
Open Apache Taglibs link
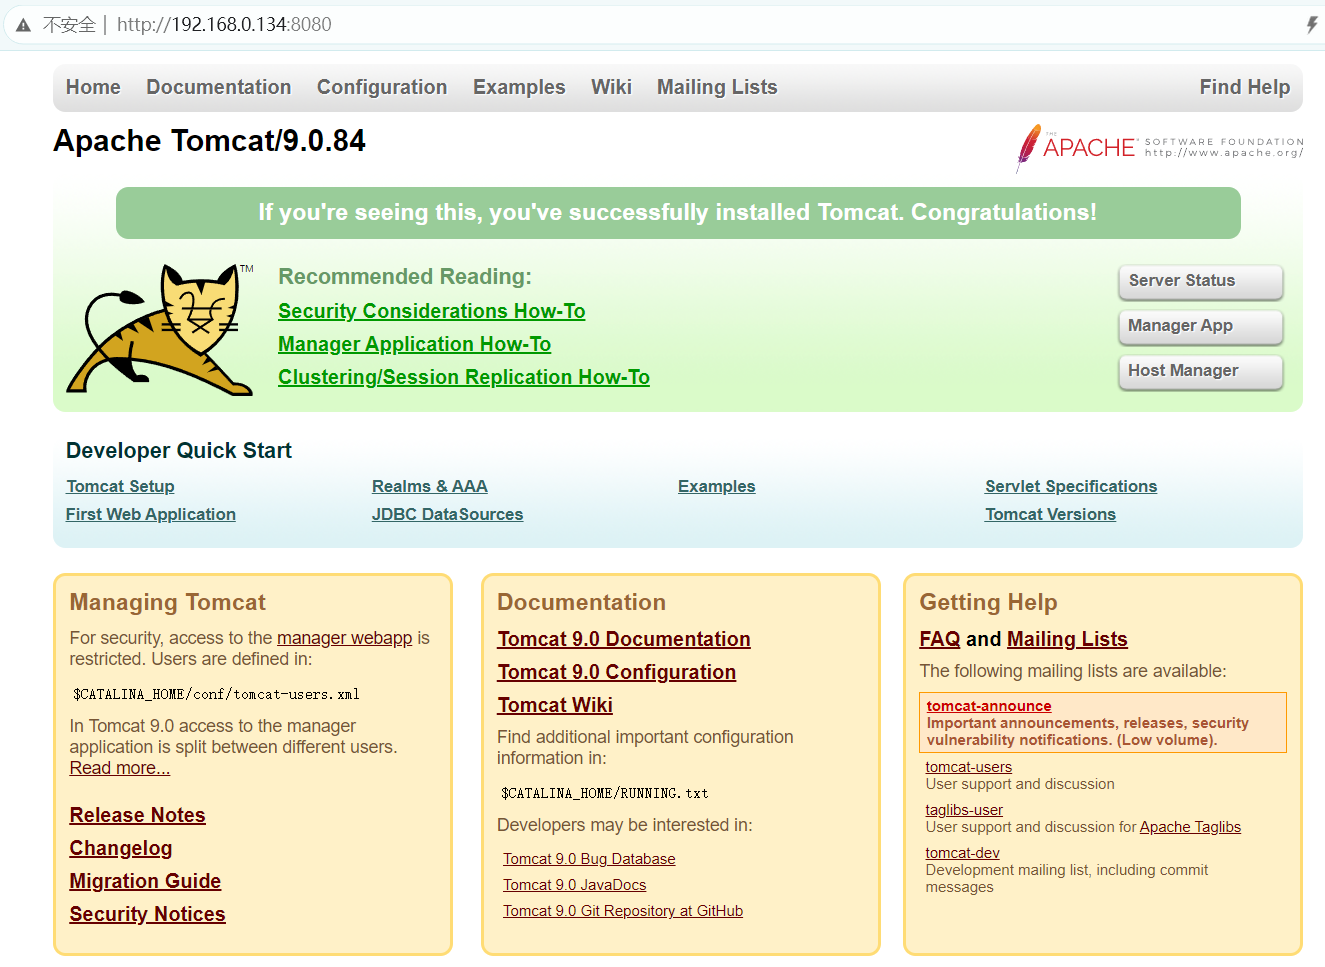pos(1190,827)
